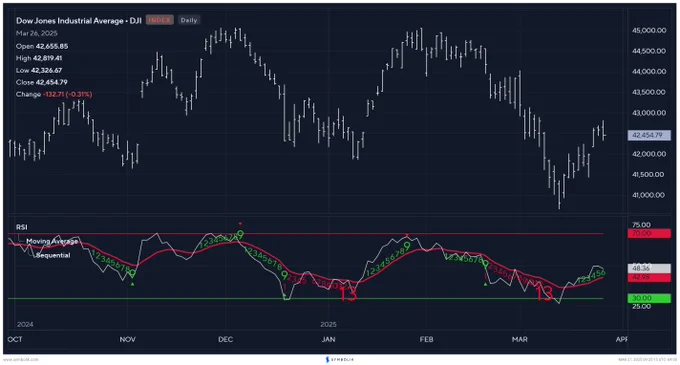Click the Mar 26, 2025 date label
This screenshot has width=680, height=365.
(x=37, y=33)
